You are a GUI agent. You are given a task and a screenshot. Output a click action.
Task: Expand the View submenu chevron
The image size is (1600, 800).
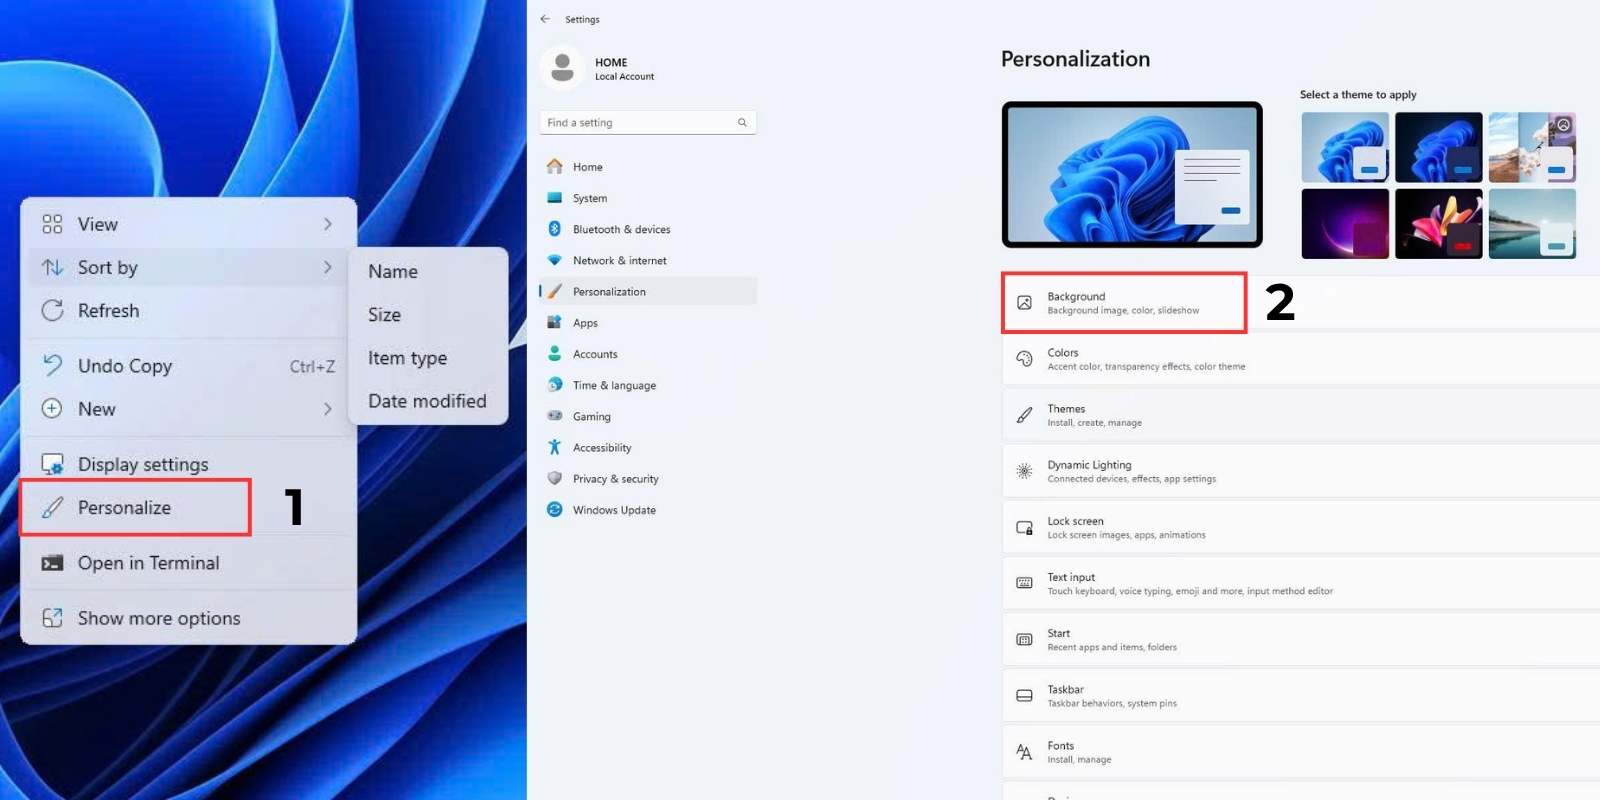(328, 224)
